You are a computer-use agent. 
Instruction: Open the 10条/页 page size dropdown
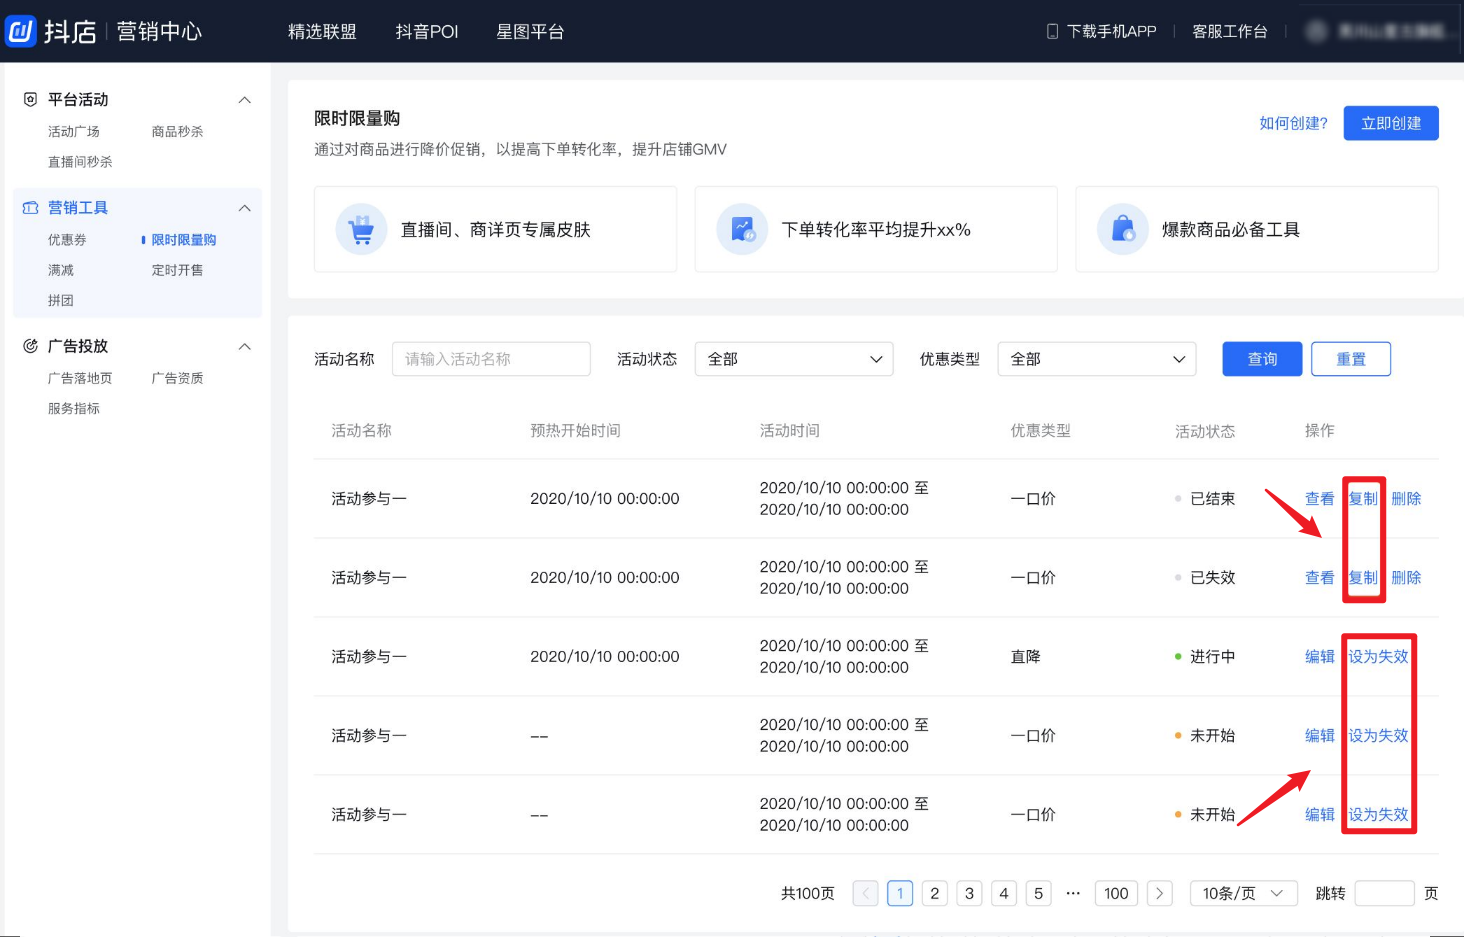tap(1243, 893)
